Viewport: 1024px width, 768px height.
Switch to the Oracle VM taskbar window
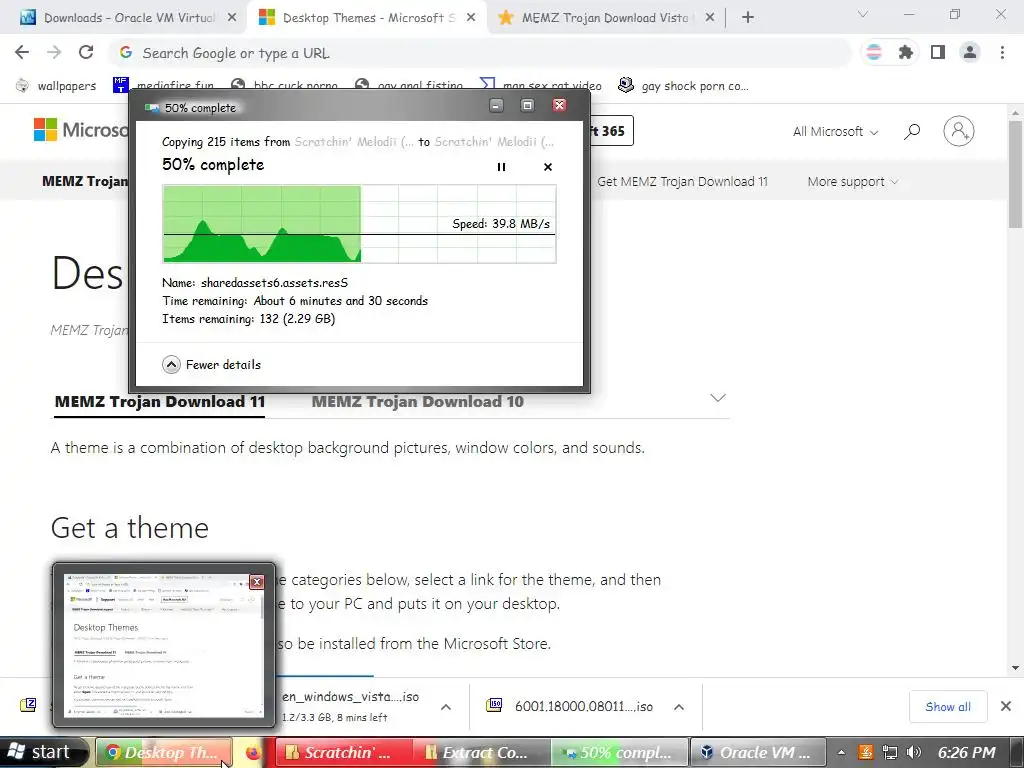758,752
